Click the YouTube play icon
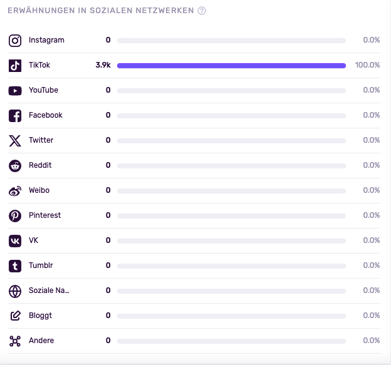Screen dimensions: 391x365 pos(15,91)
